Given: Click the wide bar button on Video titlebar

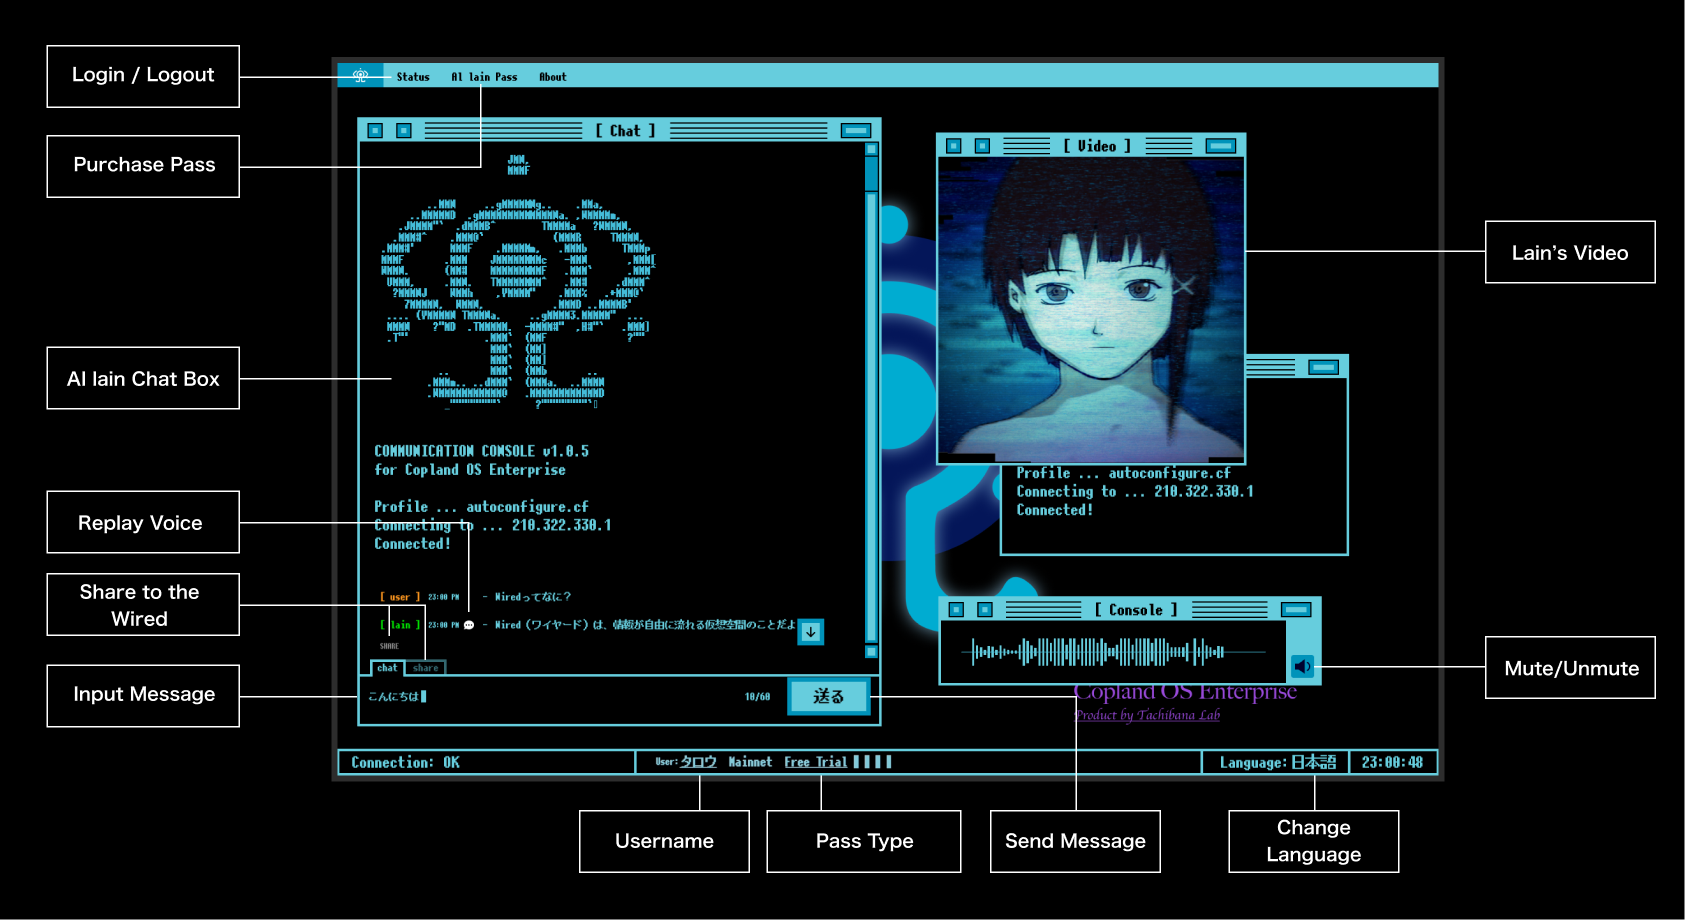Looking at the screenshot, I should coord(1220,146).
